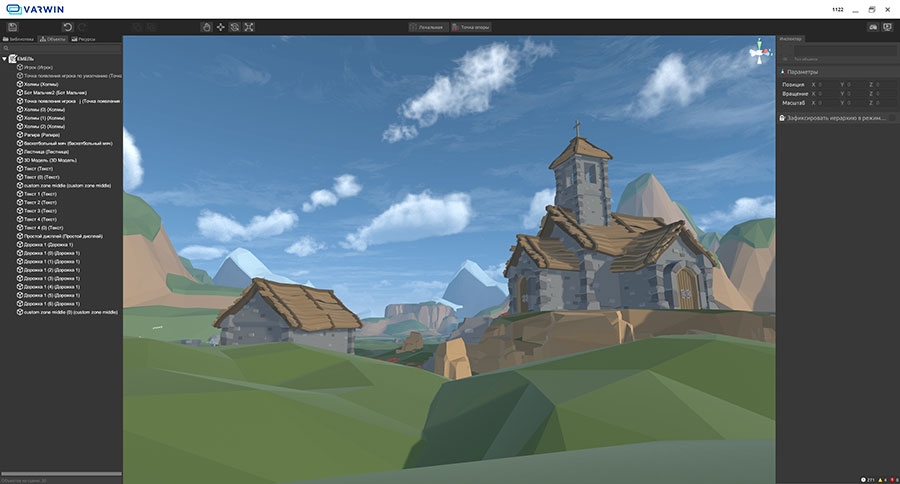This screenshot has height=484, width=900.
Task: Open the Ресурсы tab
Action: coord(84,39)
